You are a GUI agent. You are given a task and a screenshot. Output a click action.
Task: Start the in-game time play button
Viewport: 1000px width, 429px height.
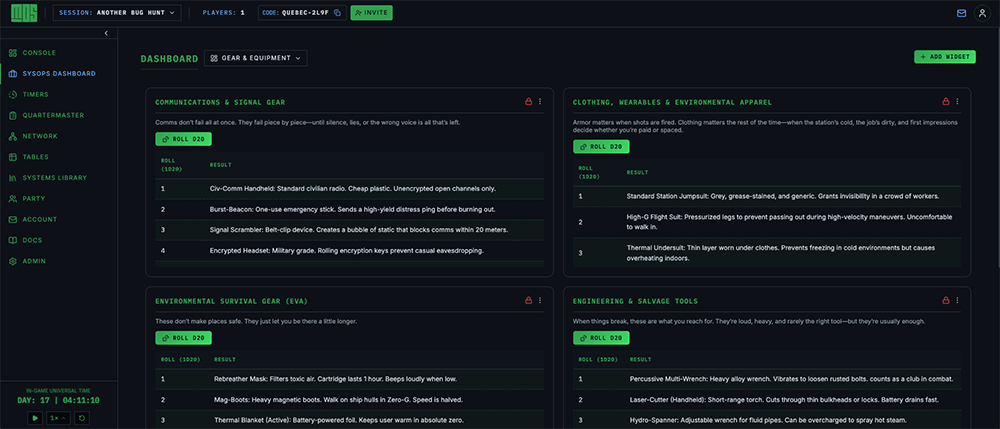click(34, 417)
